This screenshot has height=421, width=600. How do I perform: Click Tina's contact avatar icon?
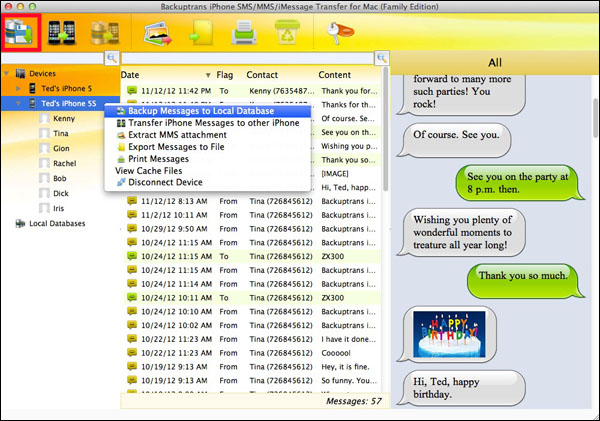point(44,134)
